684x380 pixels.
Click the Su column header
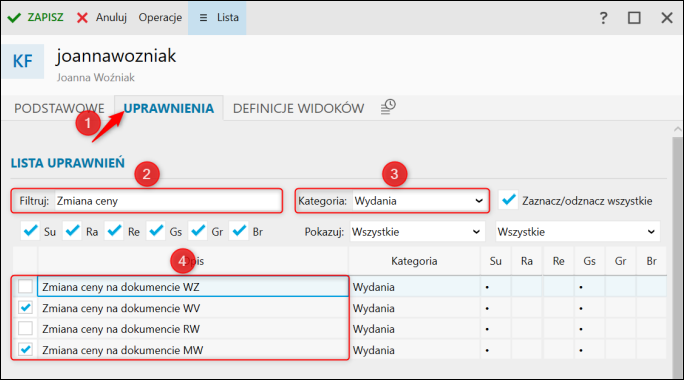coord(496,261)
